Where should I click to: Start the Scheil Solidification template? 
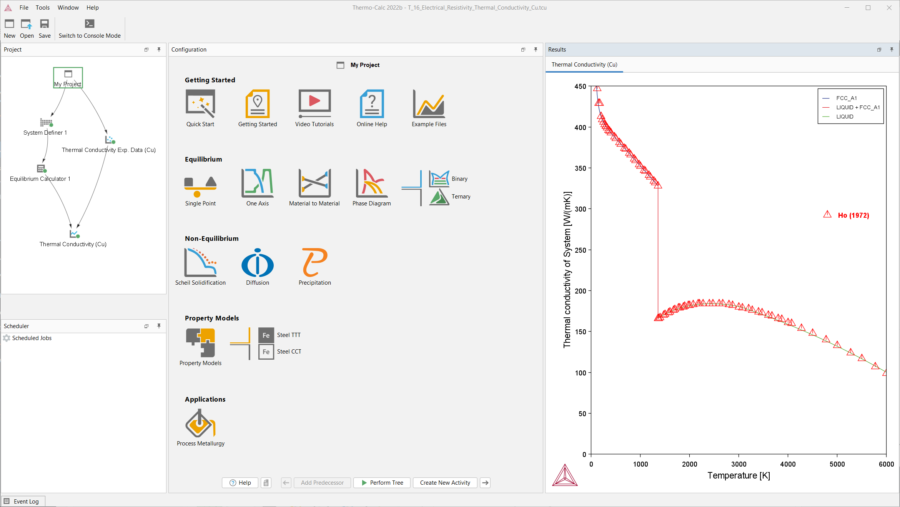pos(200,262)
